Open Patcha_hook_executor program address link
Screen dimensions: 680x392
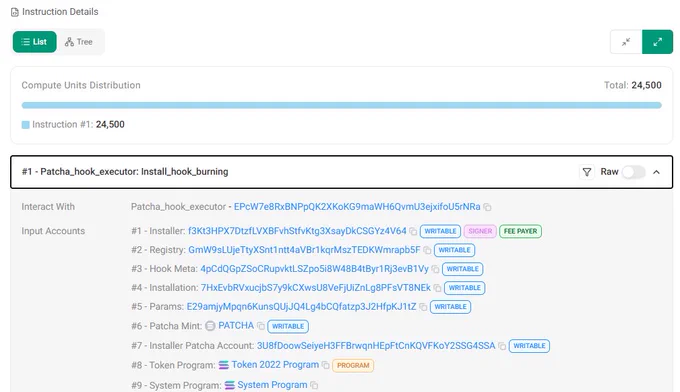click(357, 207)
